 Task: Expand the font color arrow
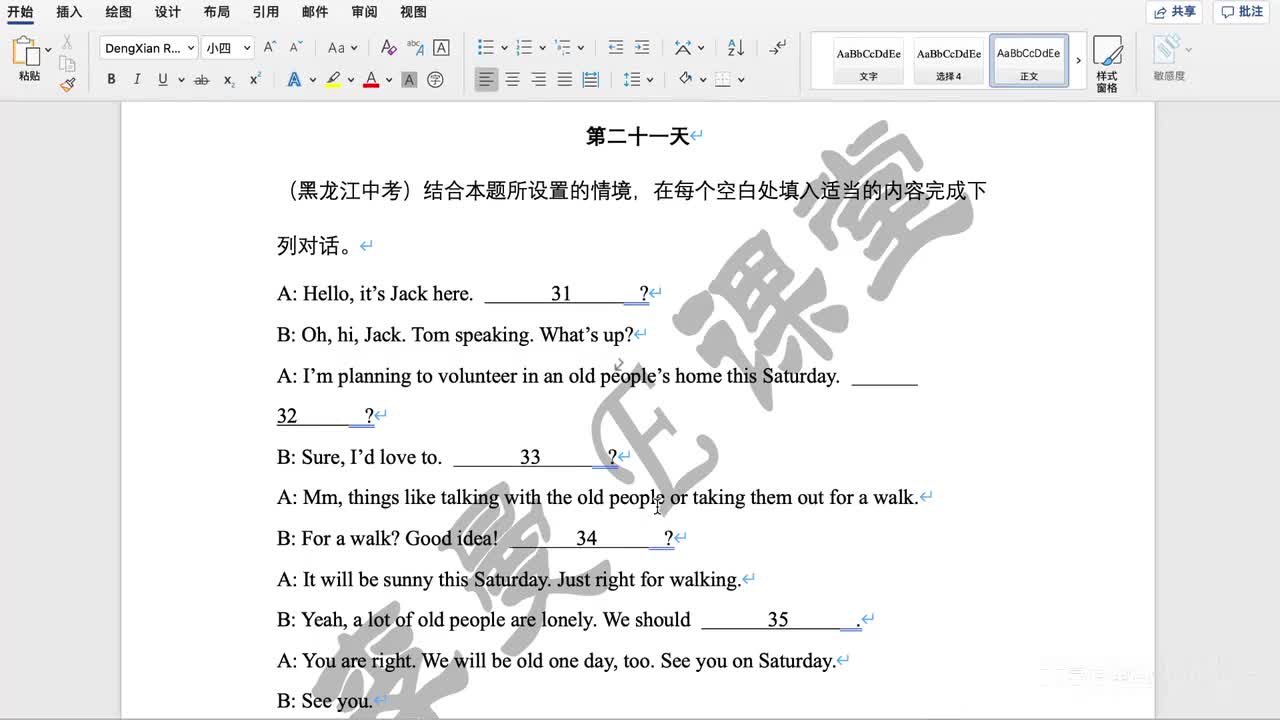(389, 80)
